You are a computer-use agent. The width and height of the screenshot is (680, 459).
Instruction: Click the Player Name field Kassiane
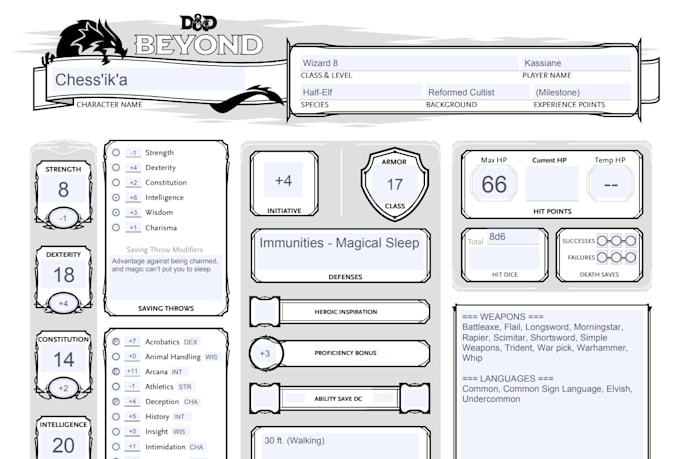576,63
